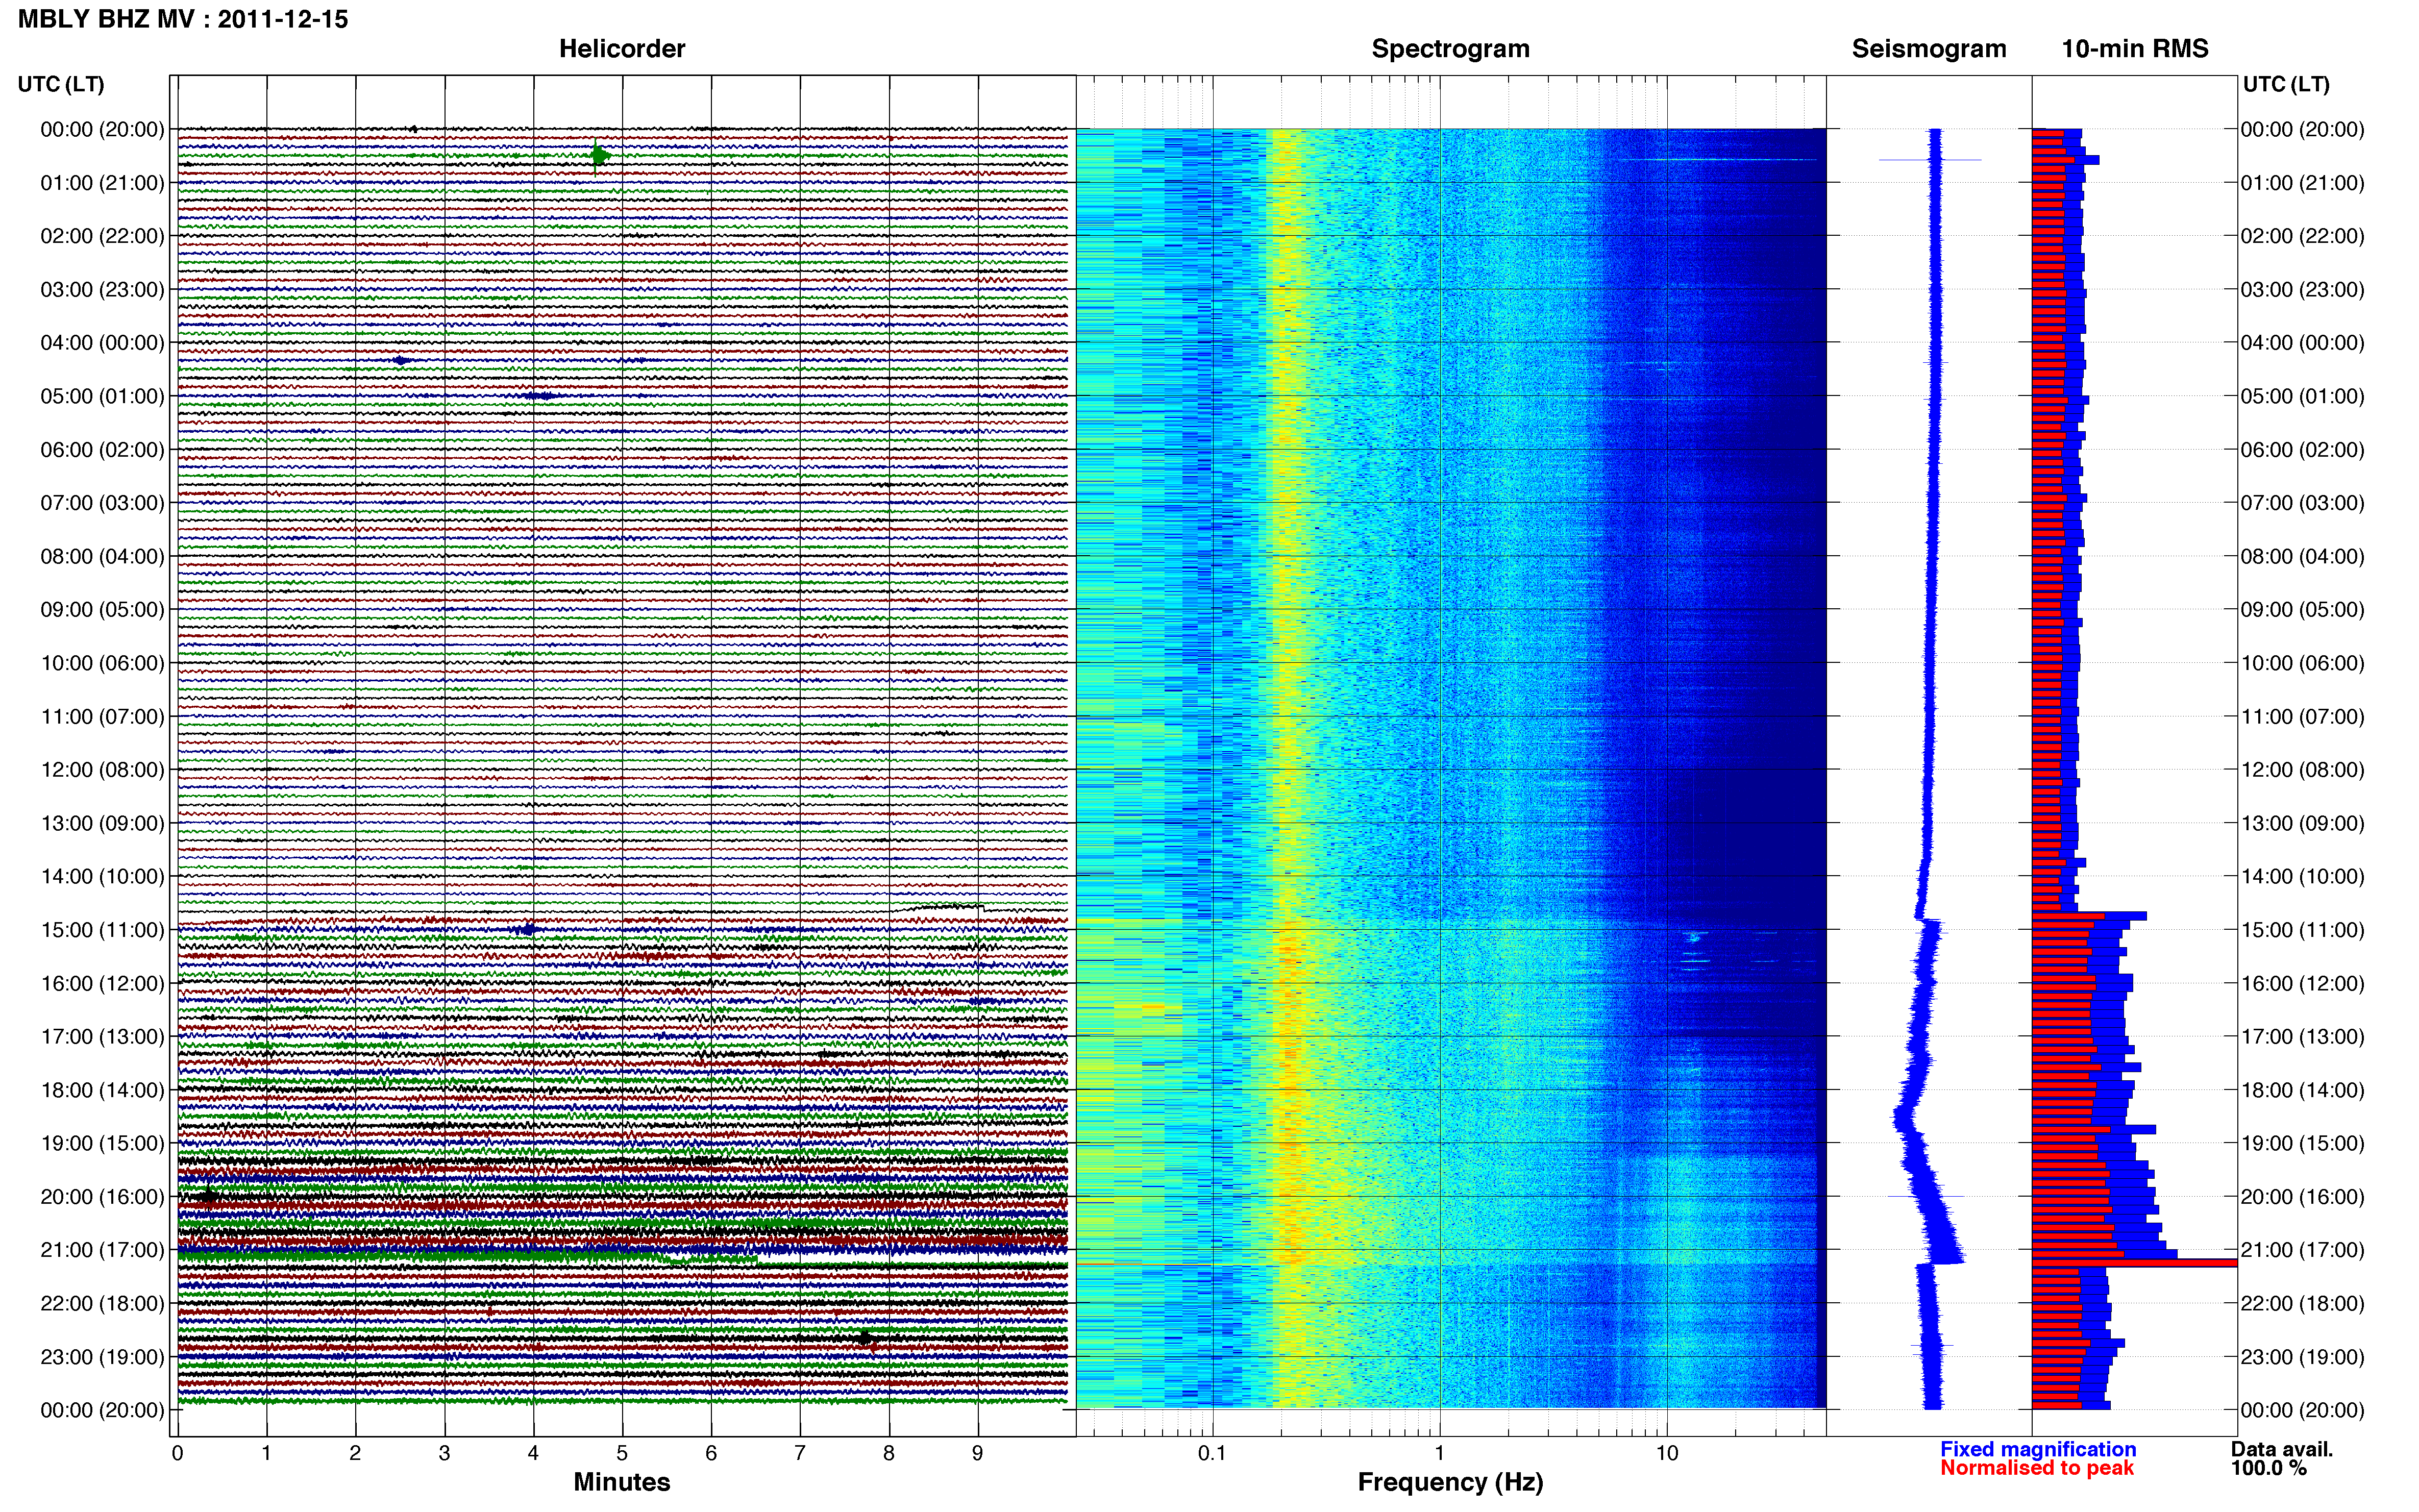Click the 'Helicorder' panel heading

click(622, 49)
